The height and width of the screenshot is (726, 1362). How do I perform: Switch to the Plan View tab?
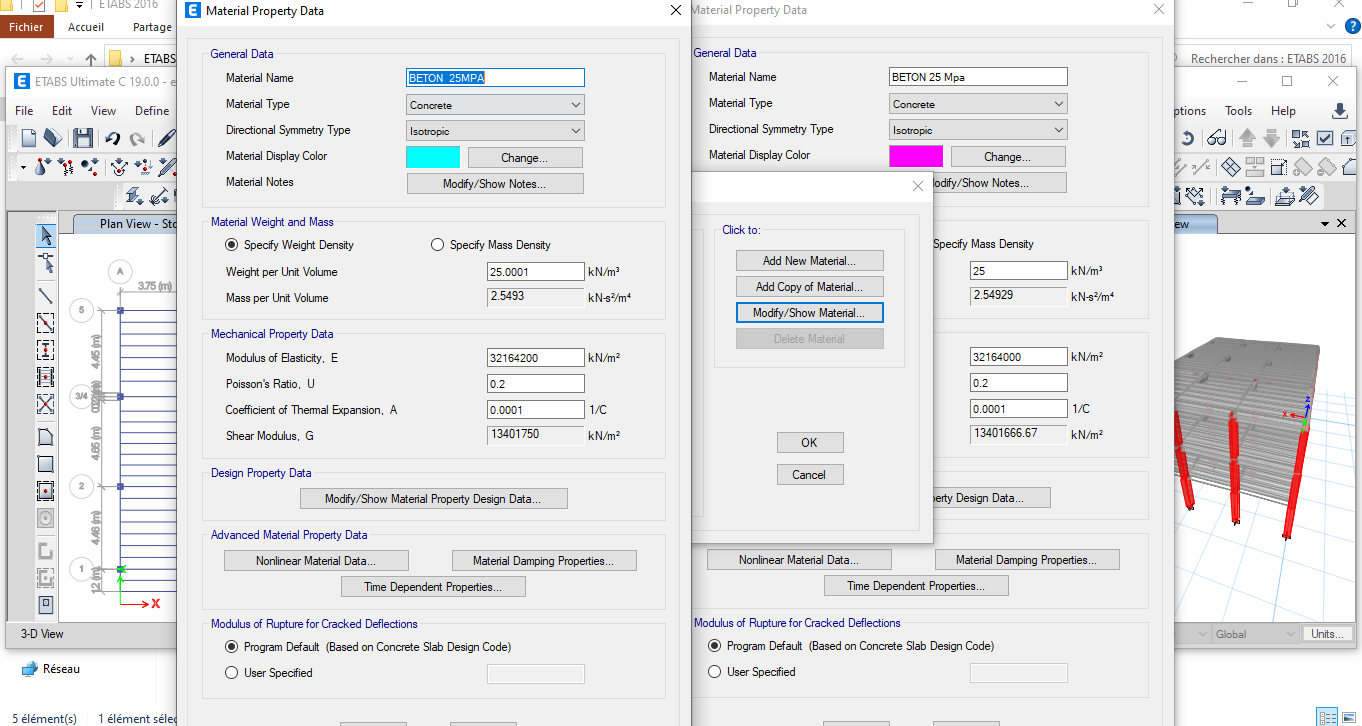(x=125, y=224)
